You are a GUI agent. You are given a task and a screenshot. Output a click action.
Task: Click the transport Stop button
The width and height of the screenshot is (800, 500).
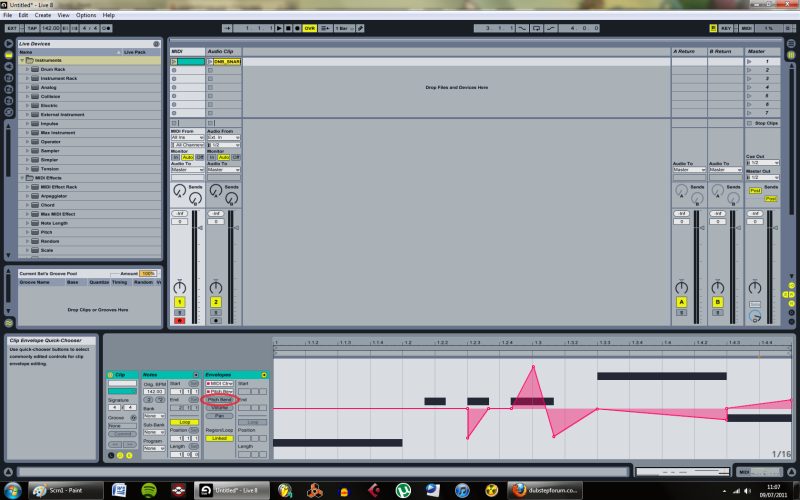[x=288, y=28]
